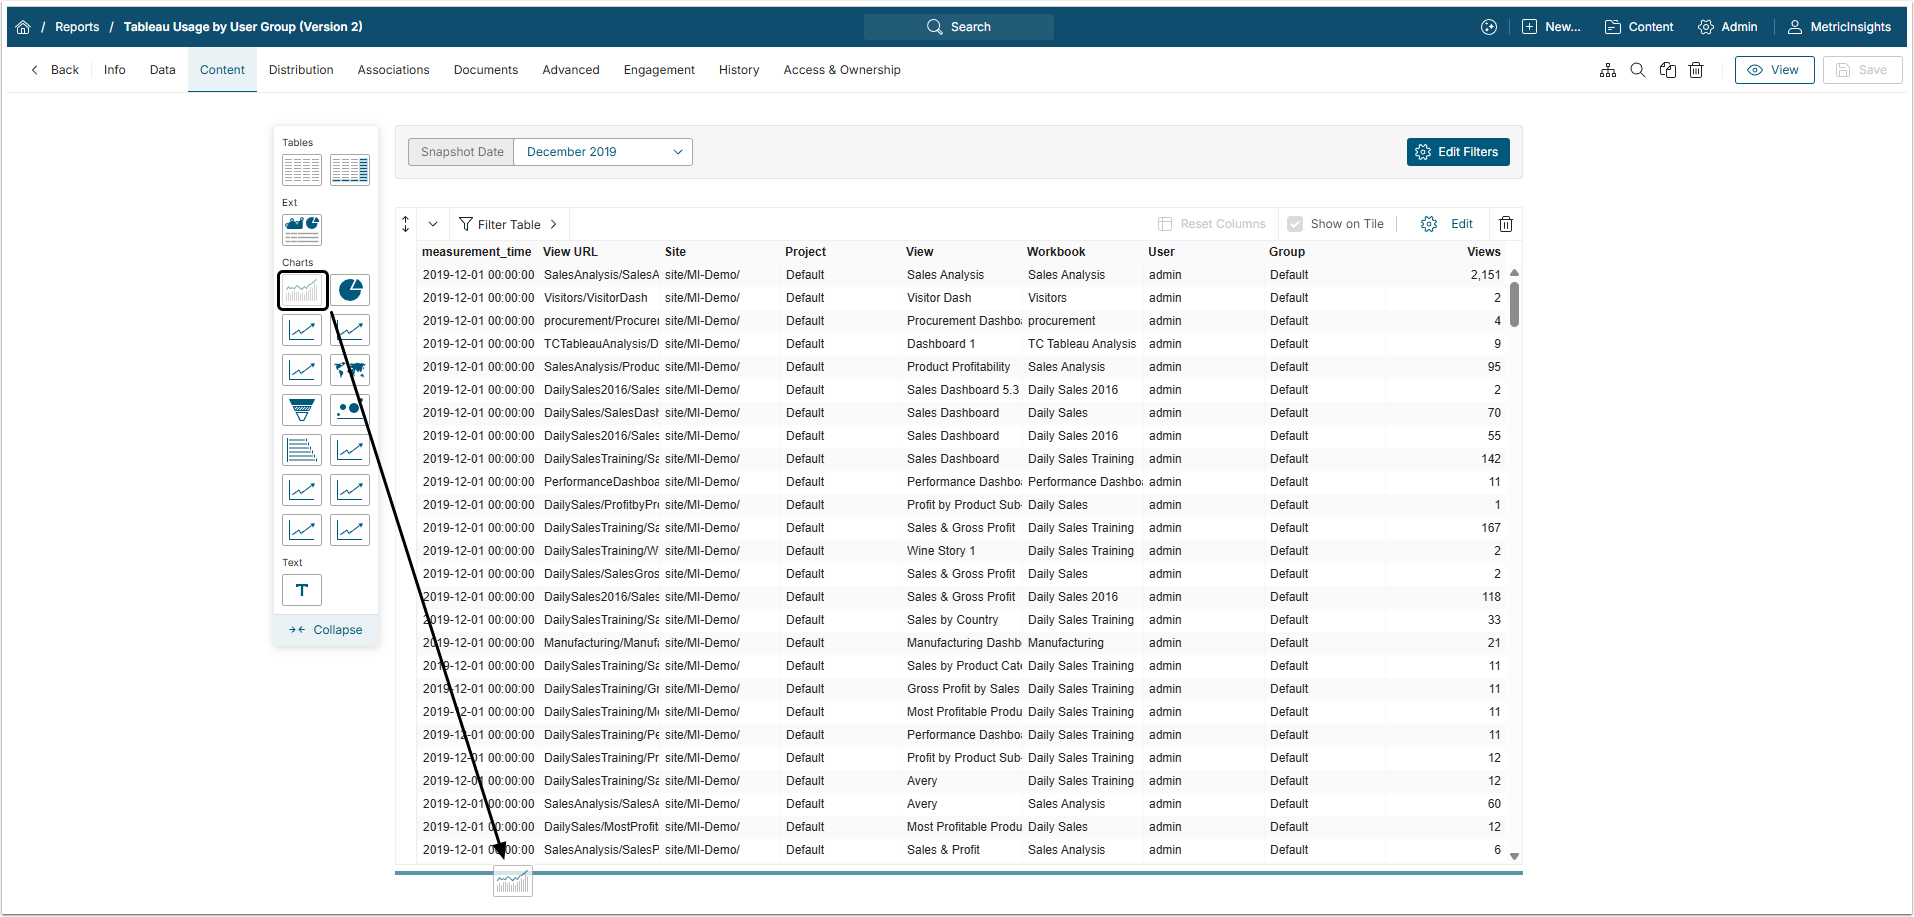Viewport: 1914px width, 917px height.
Task: Click the Edit Filters button
Action: click(1457, 152)
